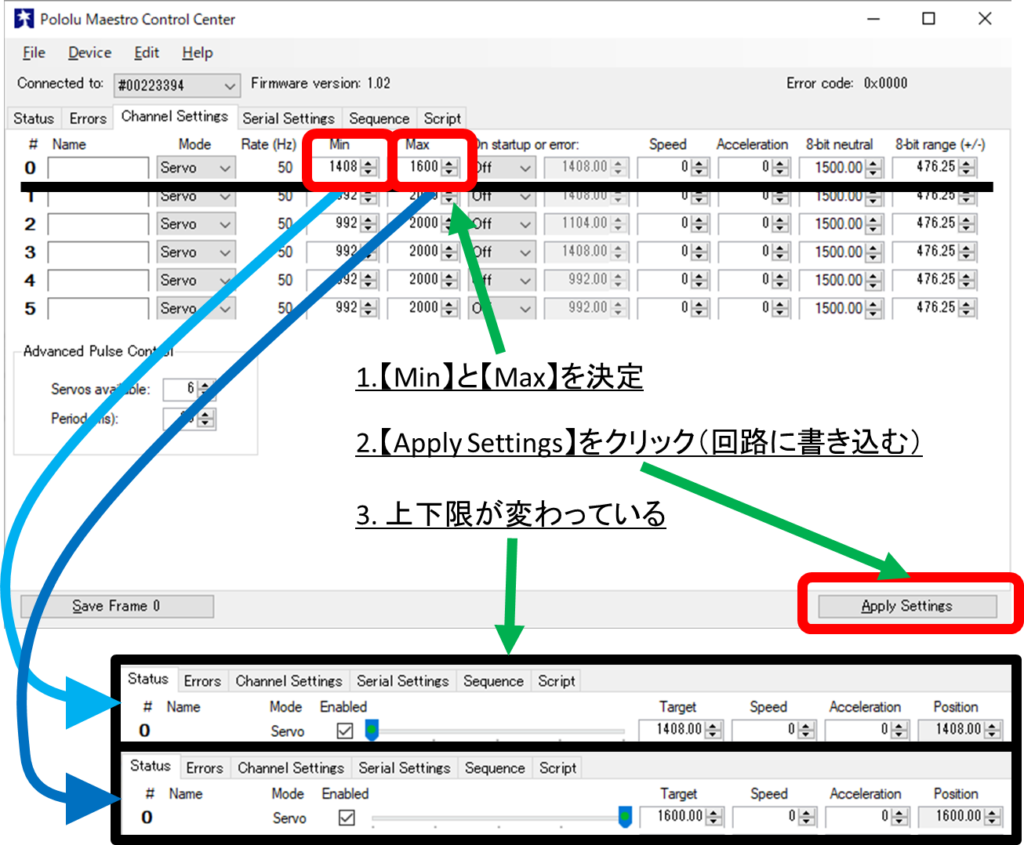Screen dimensions: 1024x845
Task: Click the Max box for channel 4
Action: pyautogui.click(x=423, y=279)
